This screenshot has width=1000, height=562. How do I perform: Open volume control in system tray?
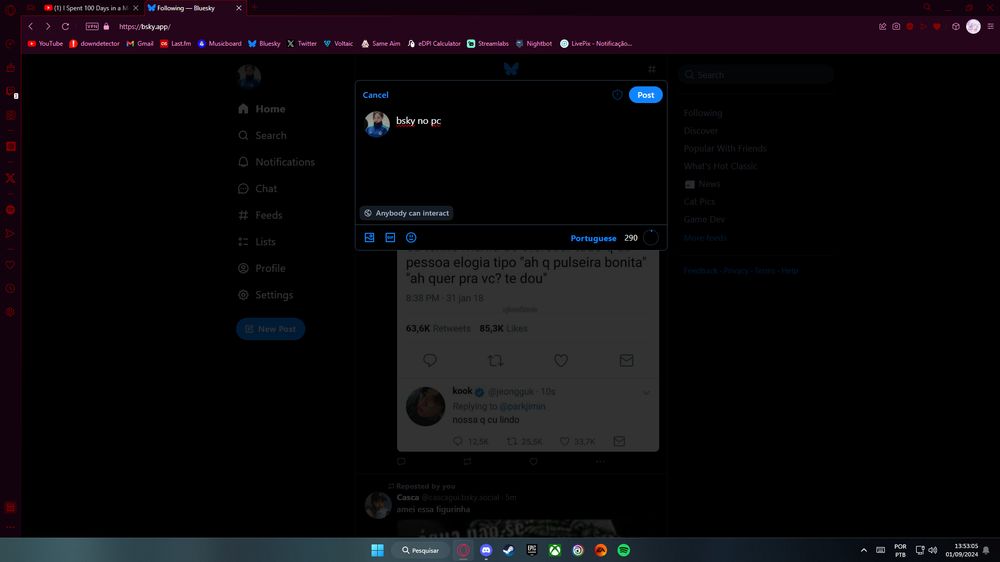pos(933,550)
